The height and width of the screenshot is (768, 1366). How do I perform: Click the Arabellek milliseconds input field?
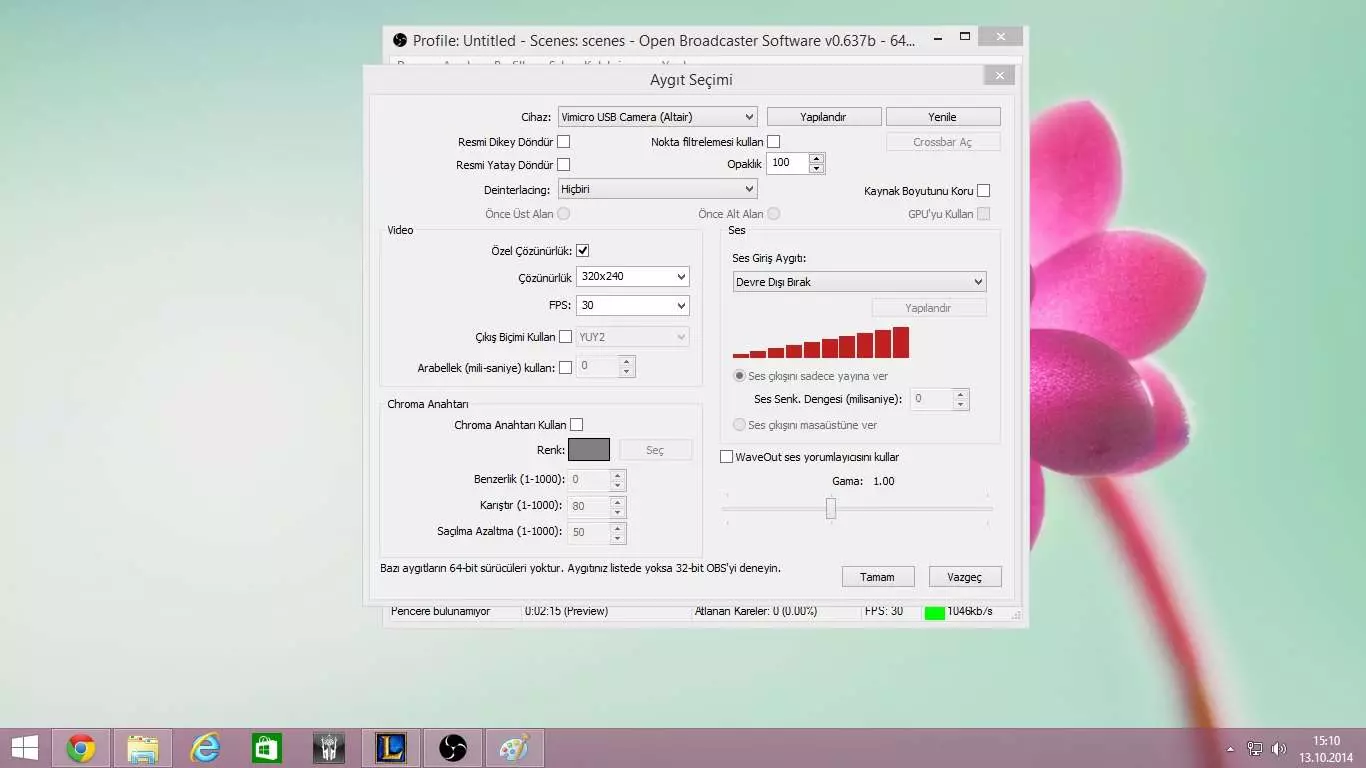[x=598, y=367]
